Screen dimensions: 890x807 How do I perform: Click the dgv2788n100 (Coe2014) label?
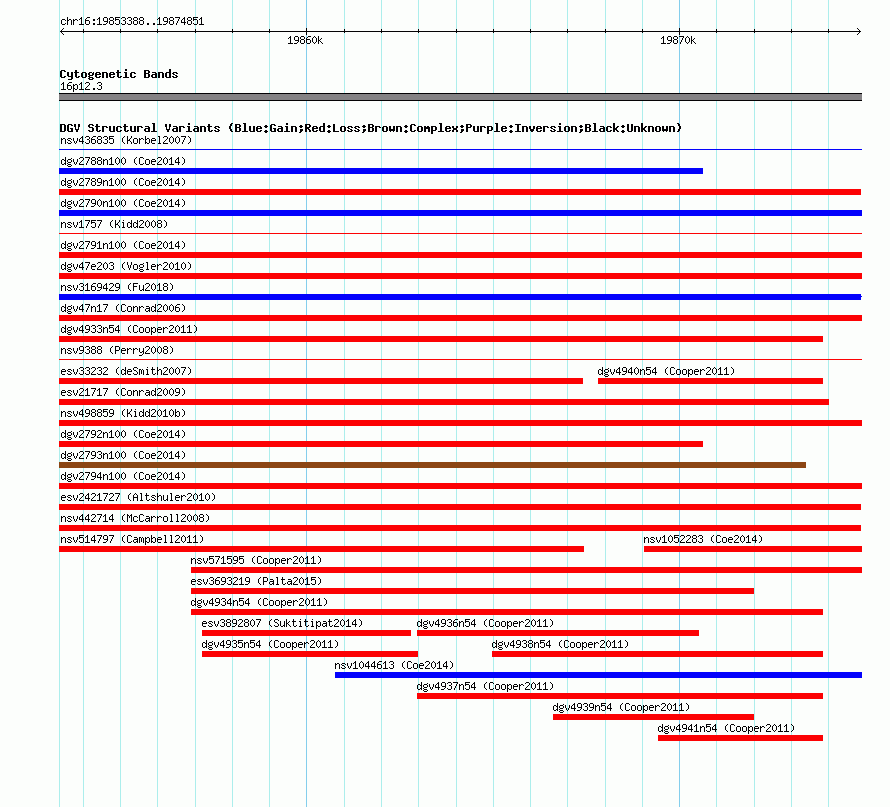[x=123, y=161]
